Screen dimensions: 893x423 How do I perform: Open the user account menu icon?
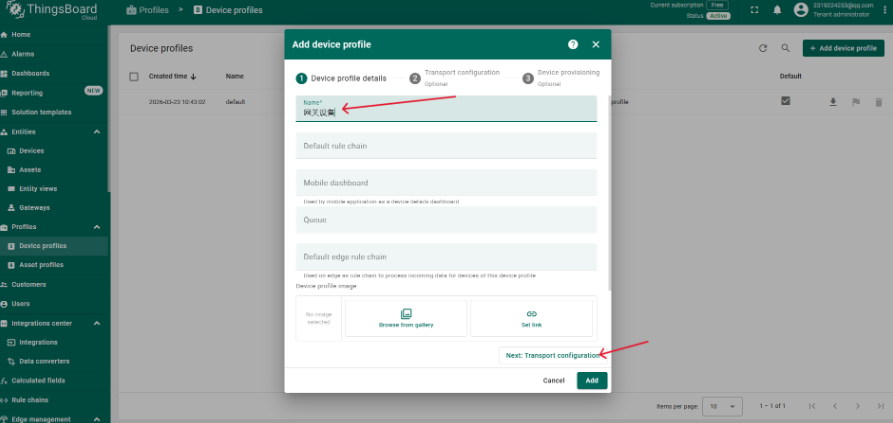(801, 10)
